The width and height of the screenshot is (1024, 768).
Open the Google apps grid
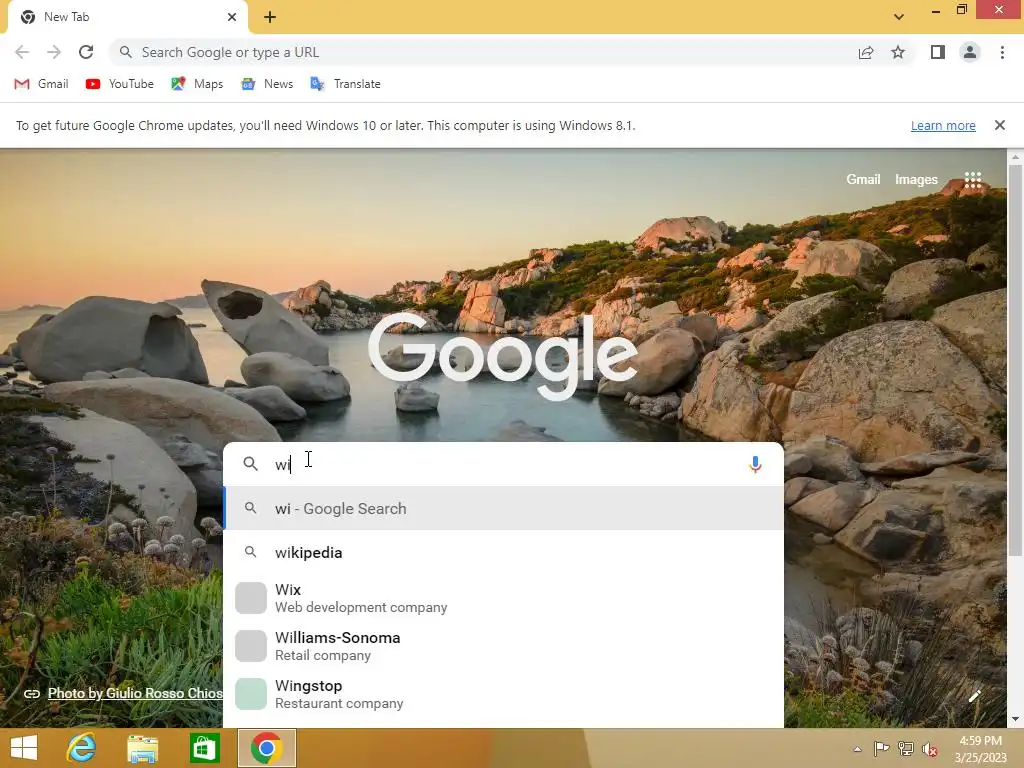coord(973,180)
